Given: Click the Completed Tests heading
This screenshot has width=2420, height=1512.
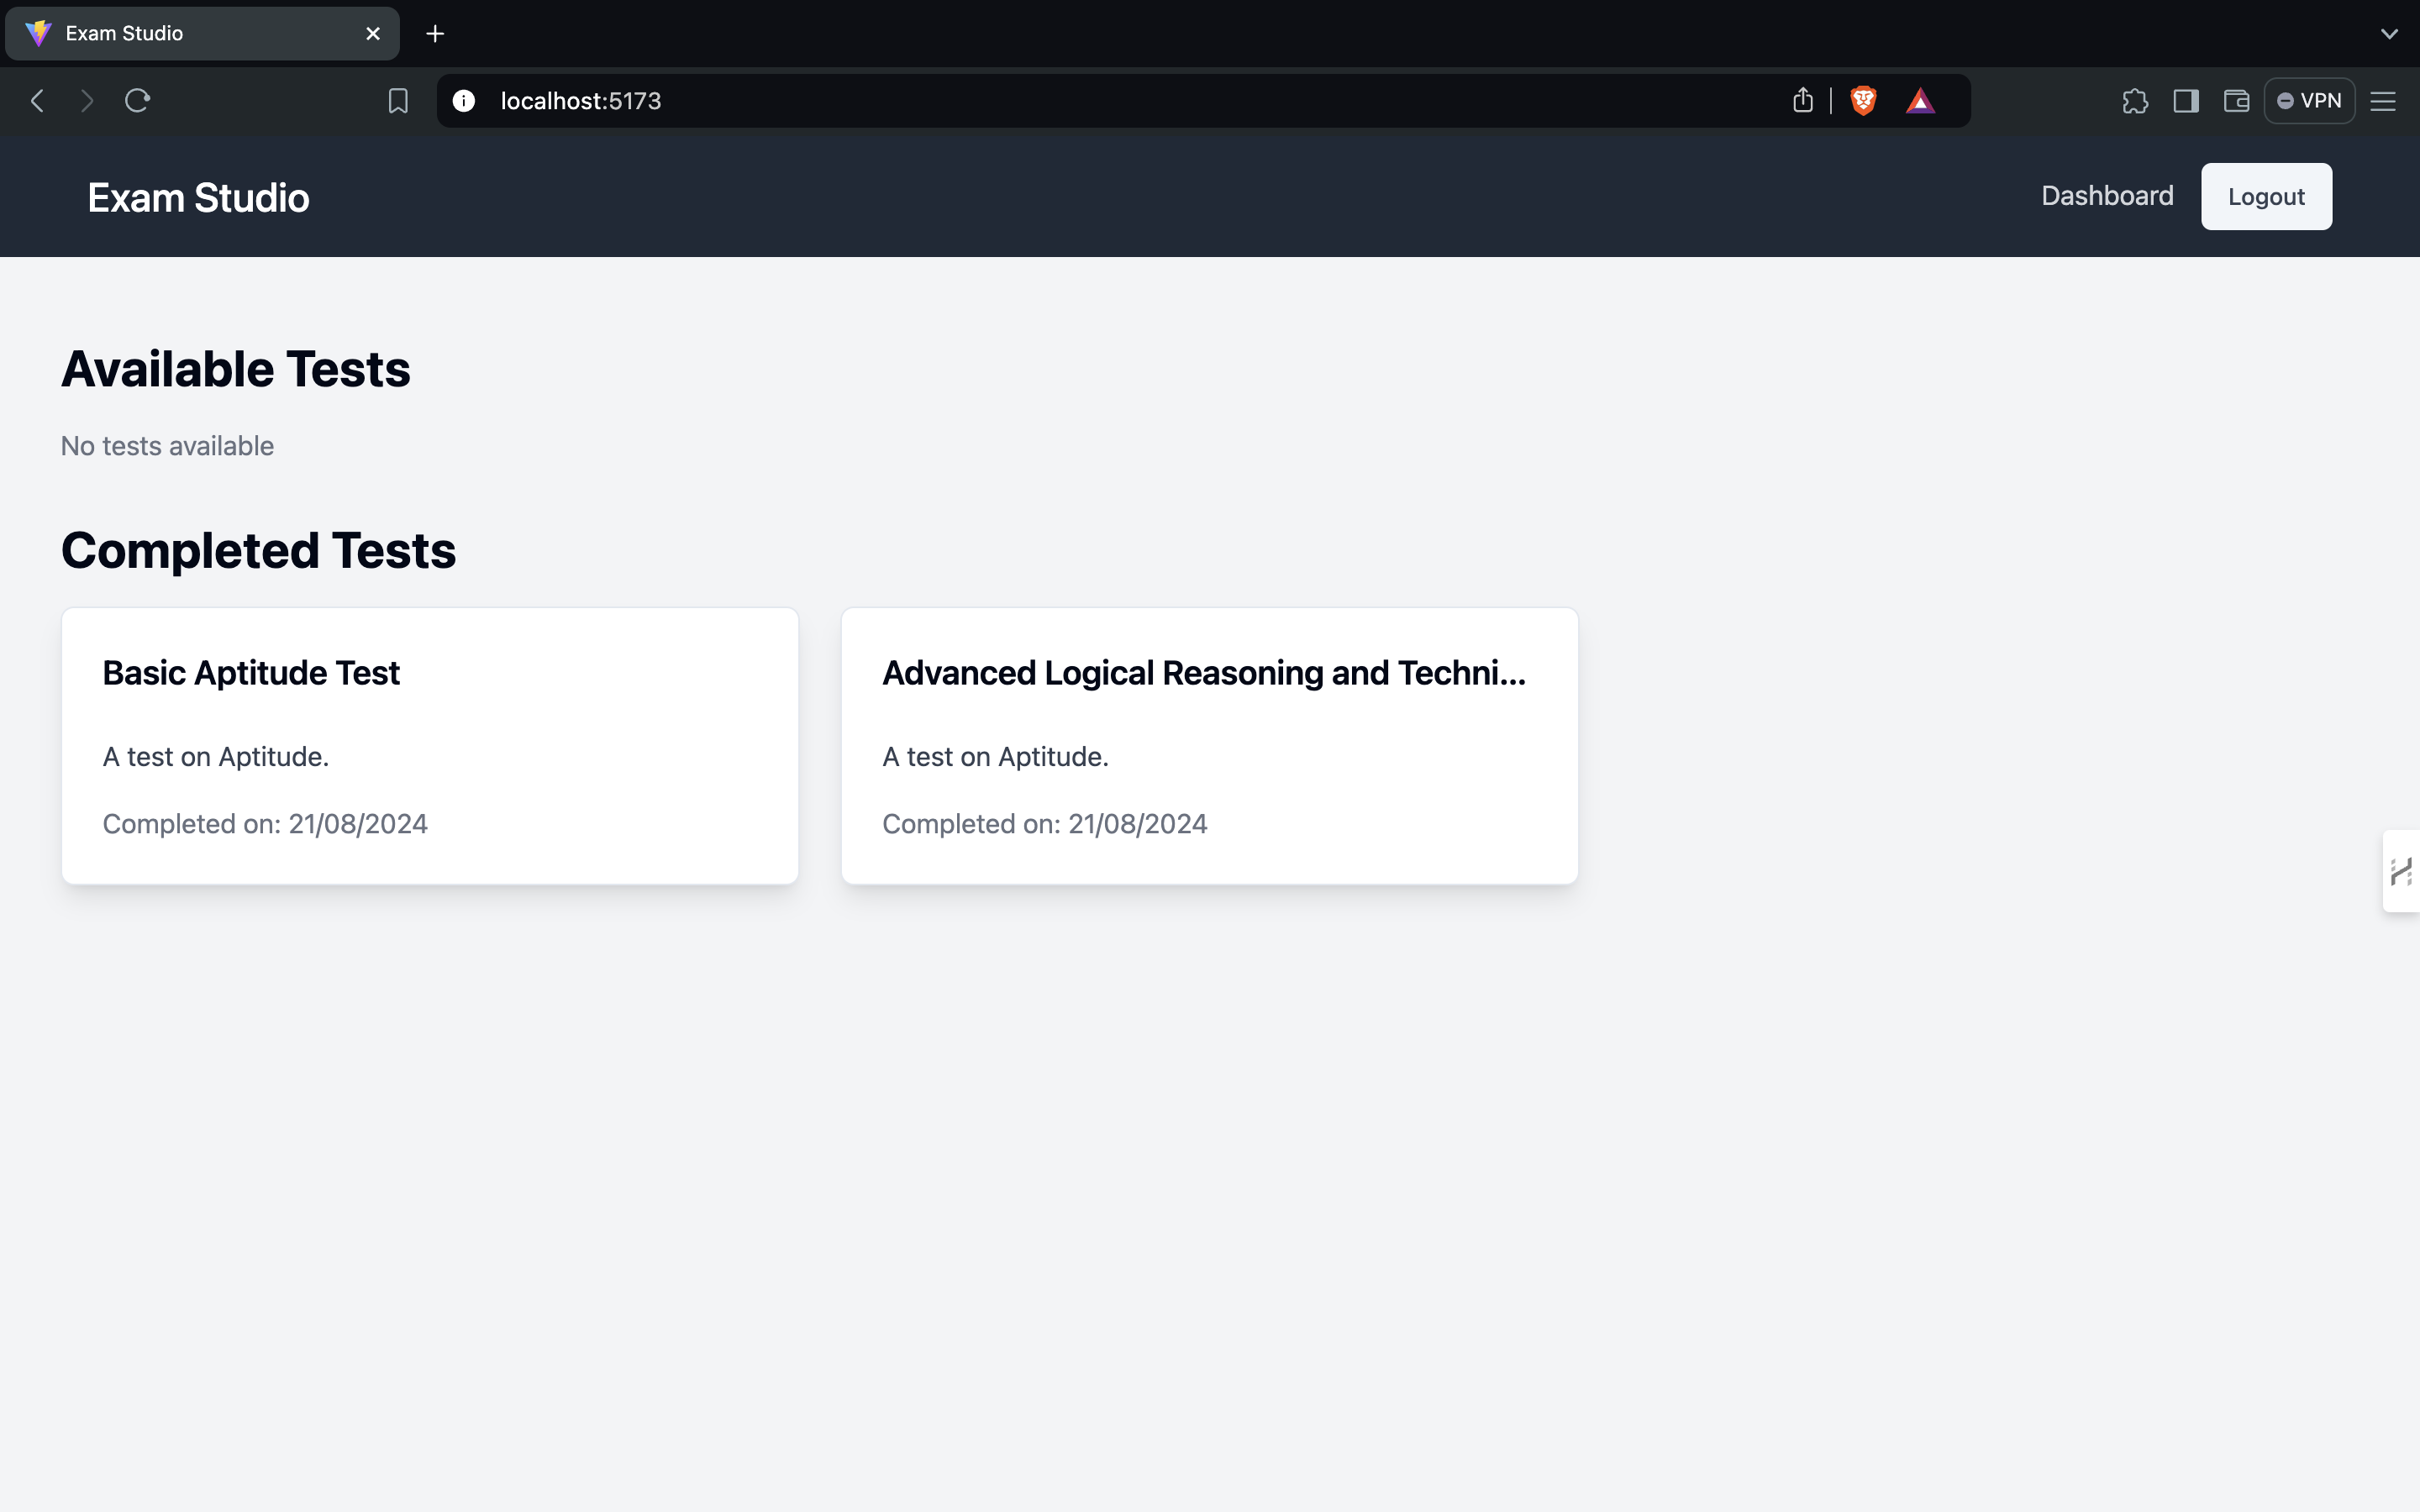Looking at the screenshot, I should point(259,550).
